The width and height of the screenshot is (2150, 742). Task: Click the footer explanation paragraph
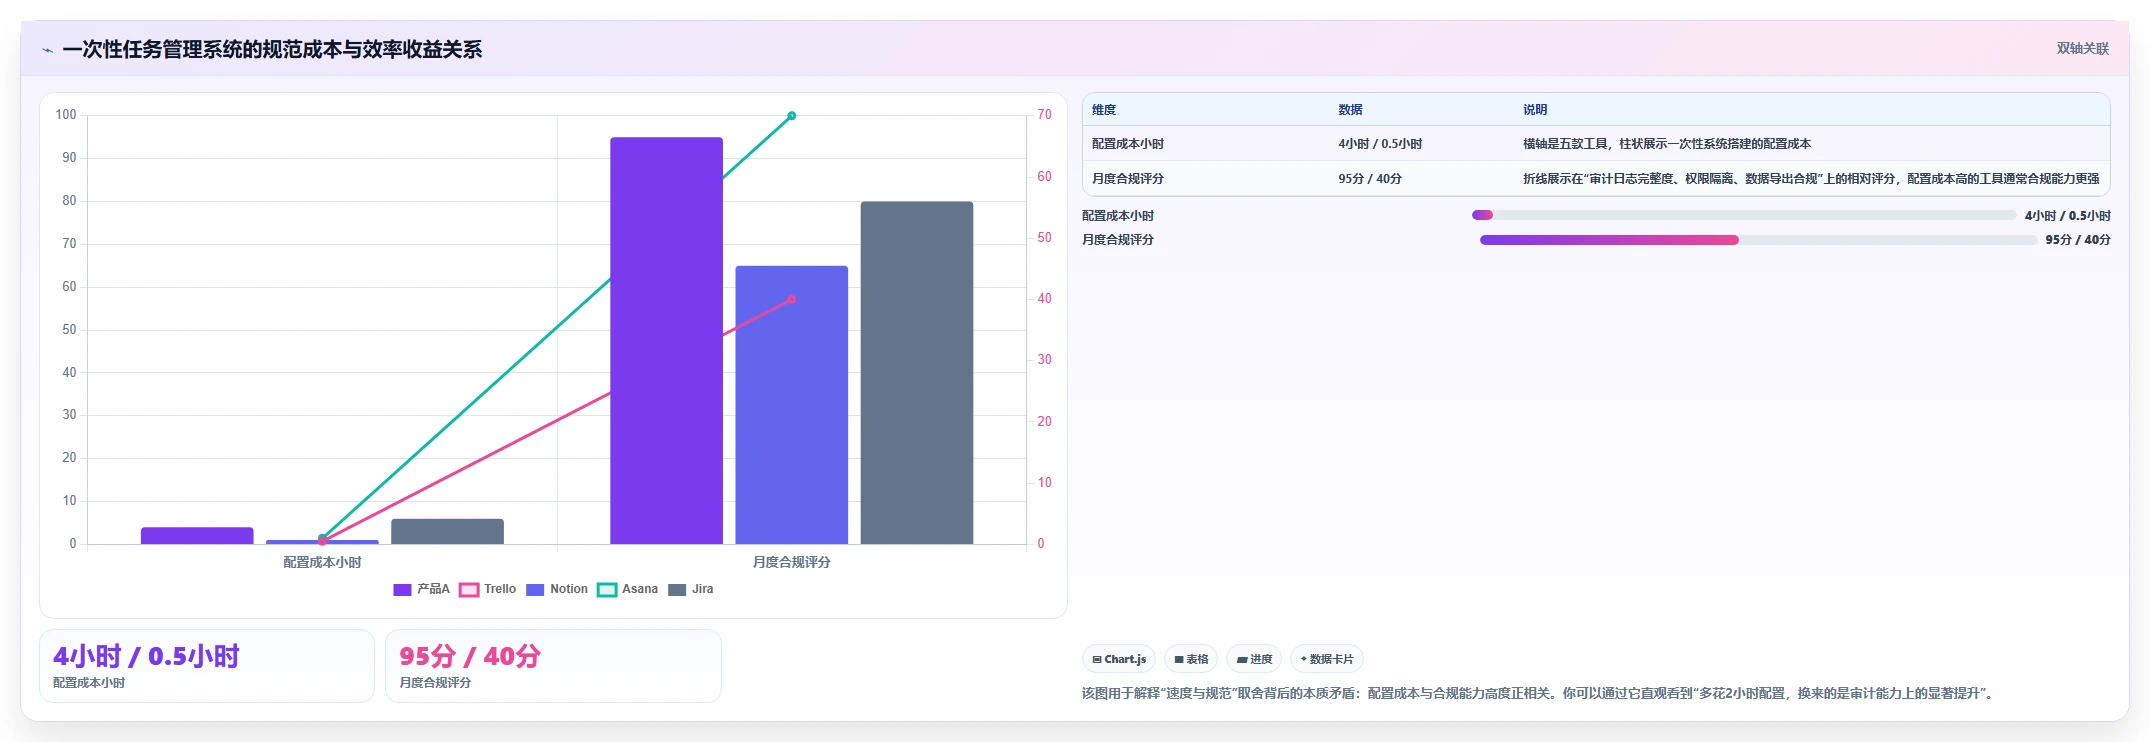(1539, 694)
